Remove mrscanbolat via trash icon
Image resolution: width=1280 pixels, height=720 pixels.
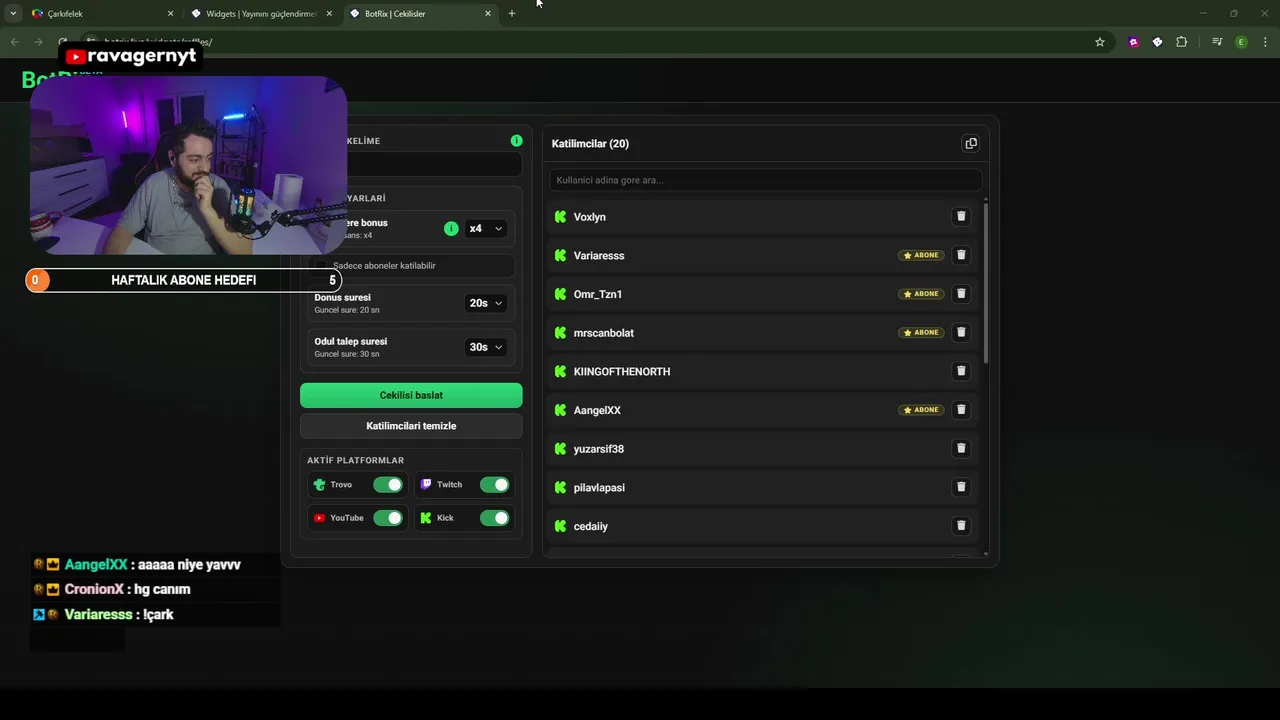[961, 332]
